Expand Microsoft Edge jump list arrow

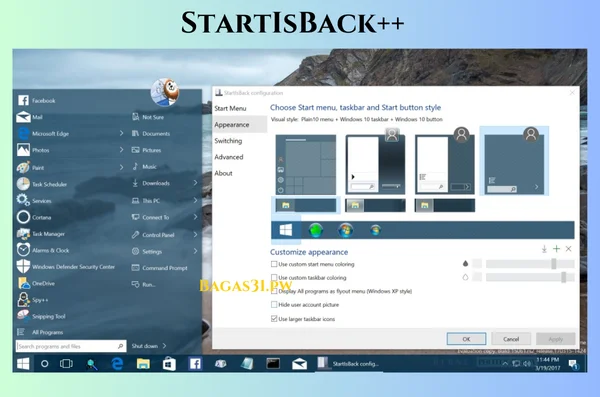click(121, 133)
